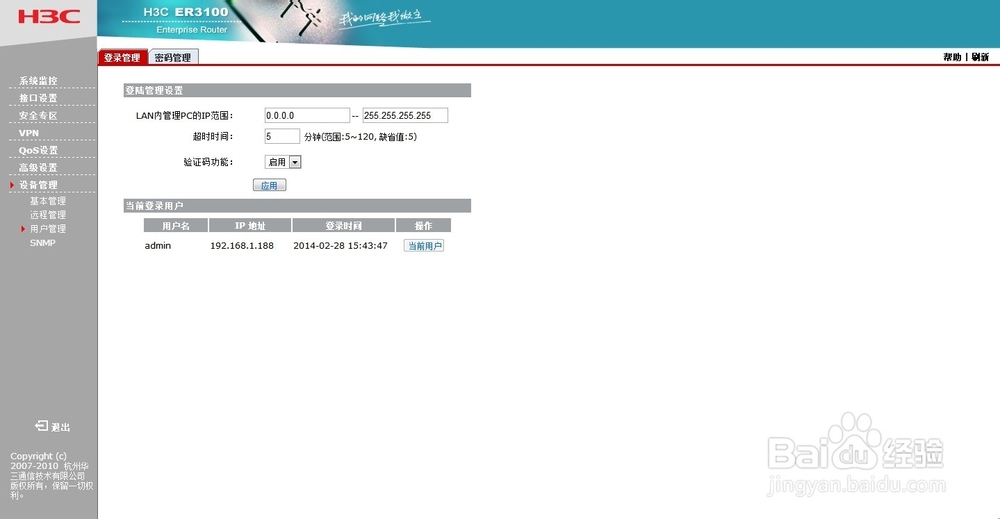Open the VPN menu item
The height and width of the screenshot is (519, 1000).
(x=29, y=133)
